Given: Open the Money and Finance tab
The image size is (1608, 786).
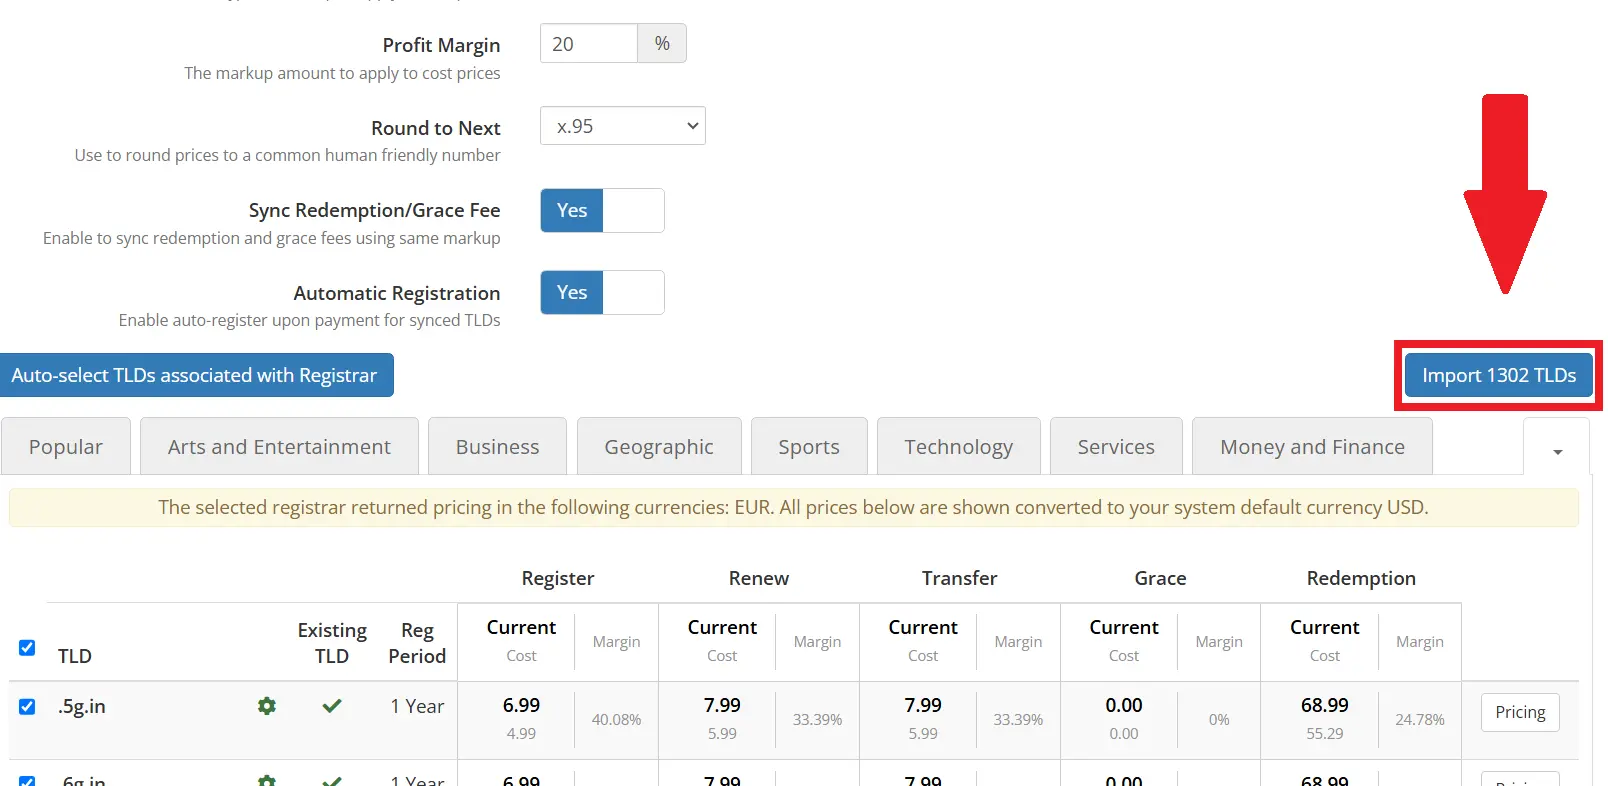Looking at the screenshot, I should coord(1312,446).
